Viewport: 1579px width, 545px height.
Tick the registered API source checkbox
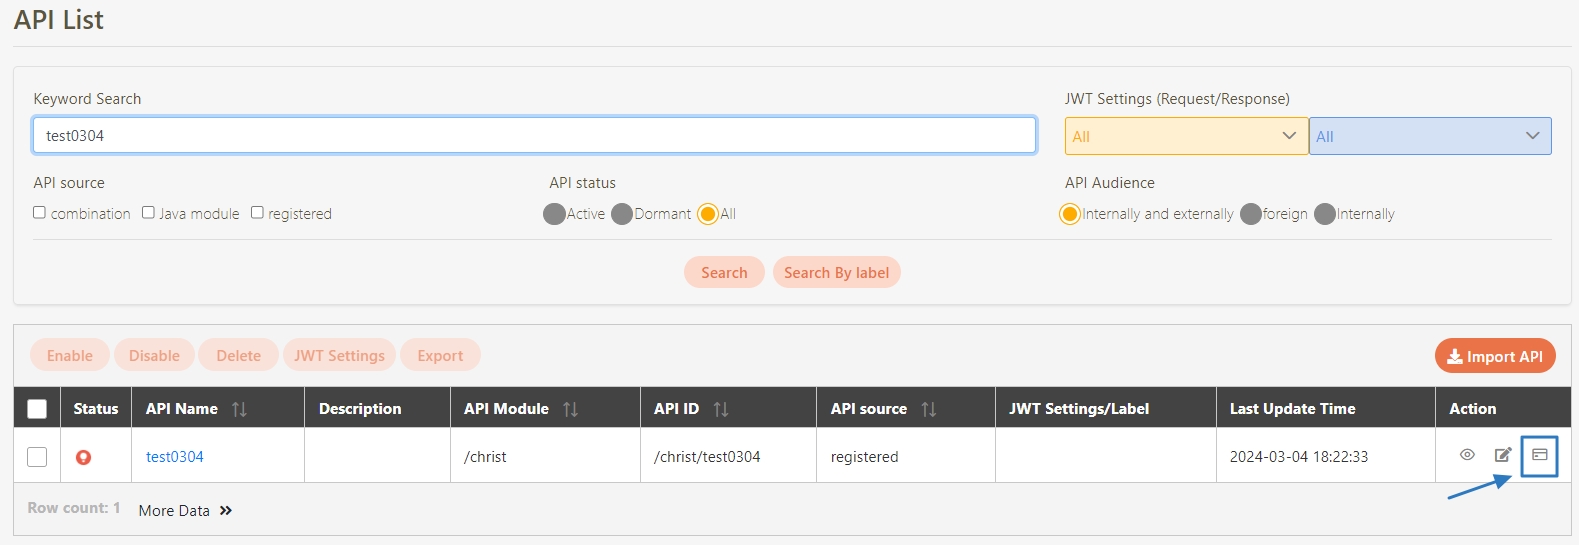pos(257,213)
